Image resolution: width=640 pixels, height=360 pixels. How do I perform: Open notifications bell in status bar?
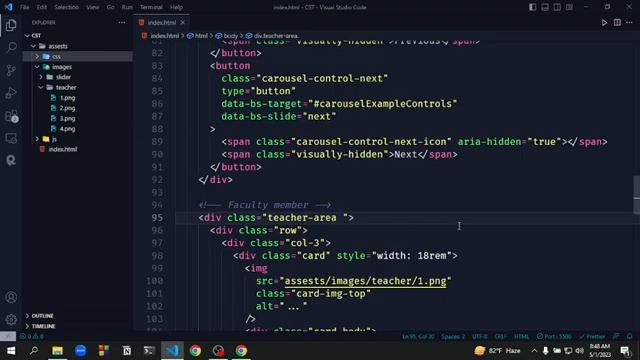[629, 336]
